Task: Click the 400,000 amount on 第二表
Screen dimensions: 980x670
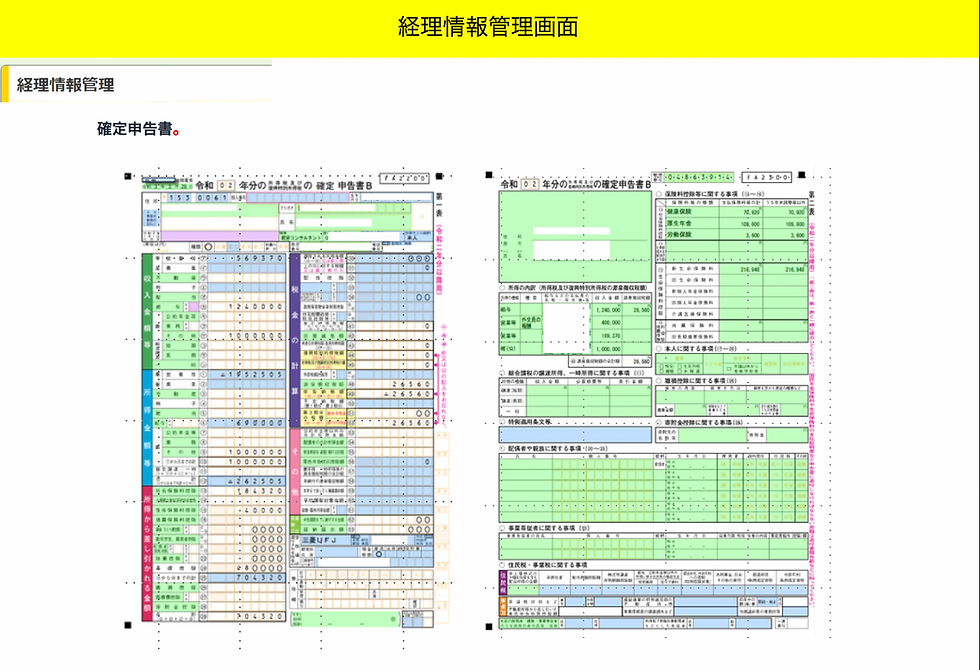Action: 611,322
